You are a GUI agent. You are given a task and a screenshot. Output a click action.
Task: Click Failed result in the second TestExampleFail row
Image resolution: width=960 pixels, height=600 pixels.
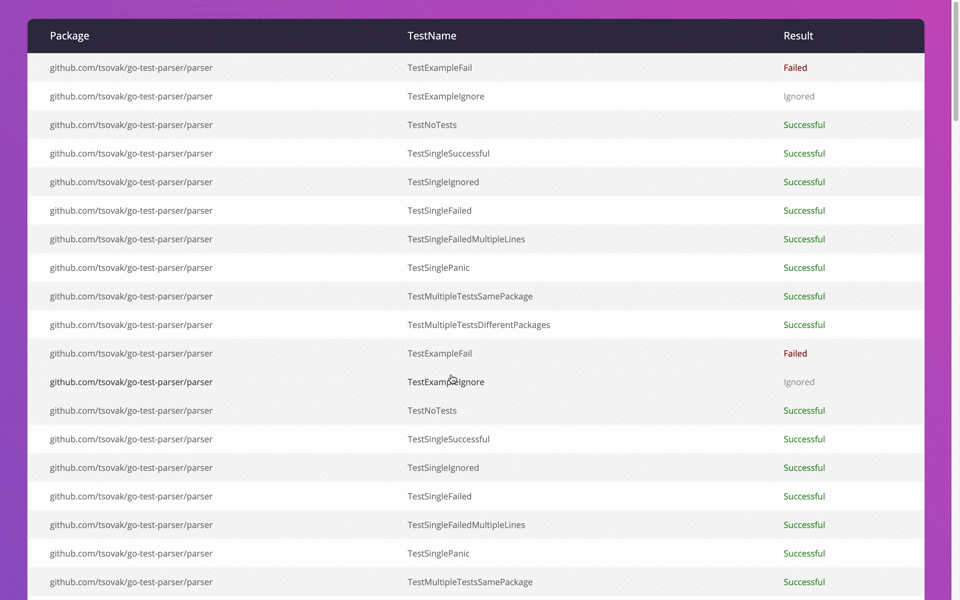795,354
